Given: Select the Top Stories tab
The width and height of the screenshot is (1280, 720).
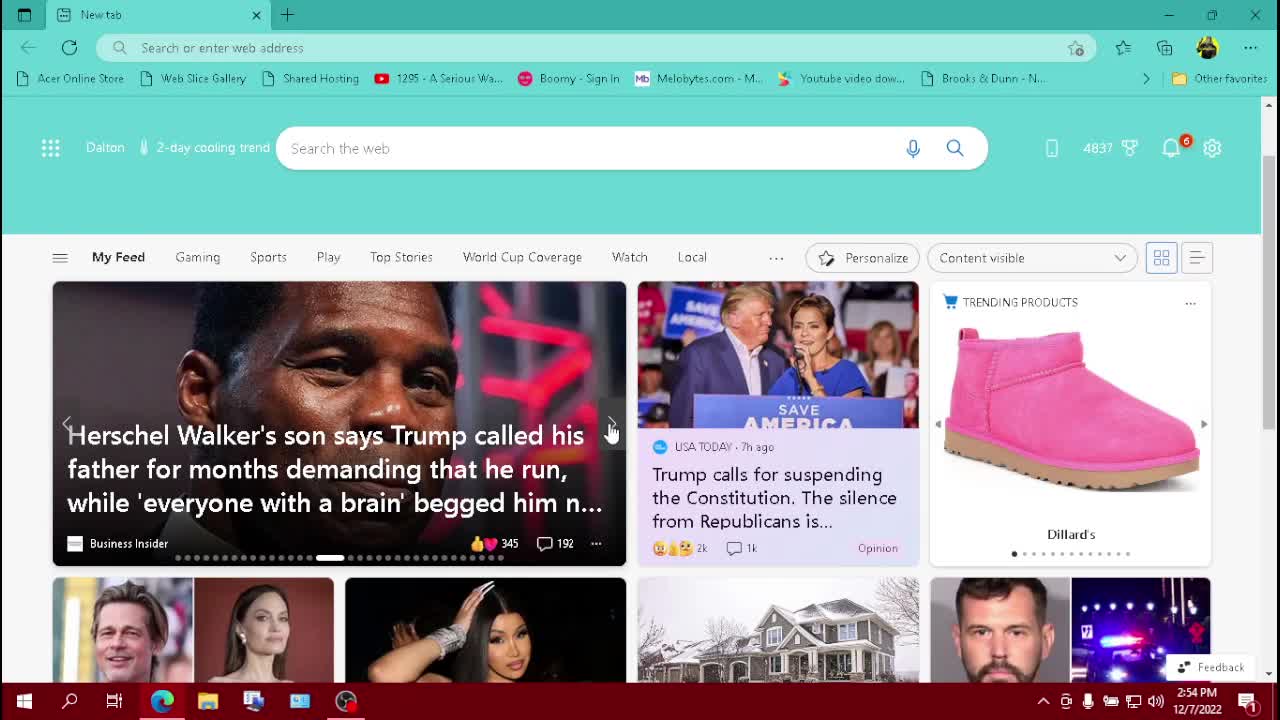Looking at the screenshot, I should (x=401, y=257).
